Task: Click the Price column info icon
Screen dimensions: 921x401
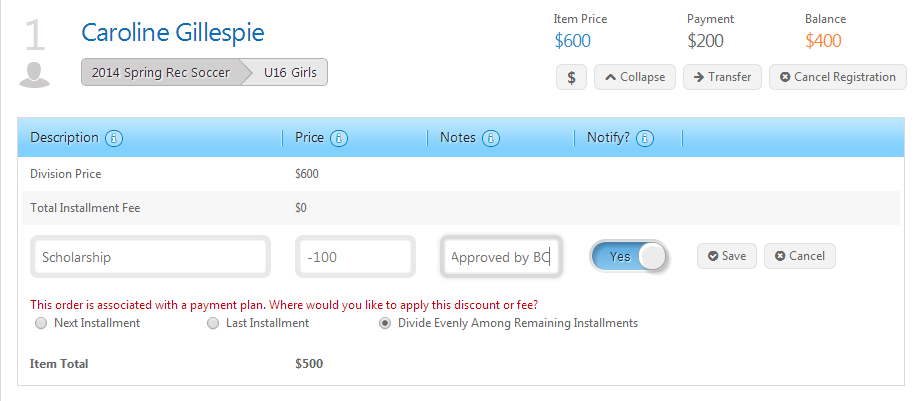Action: [339, 139]
